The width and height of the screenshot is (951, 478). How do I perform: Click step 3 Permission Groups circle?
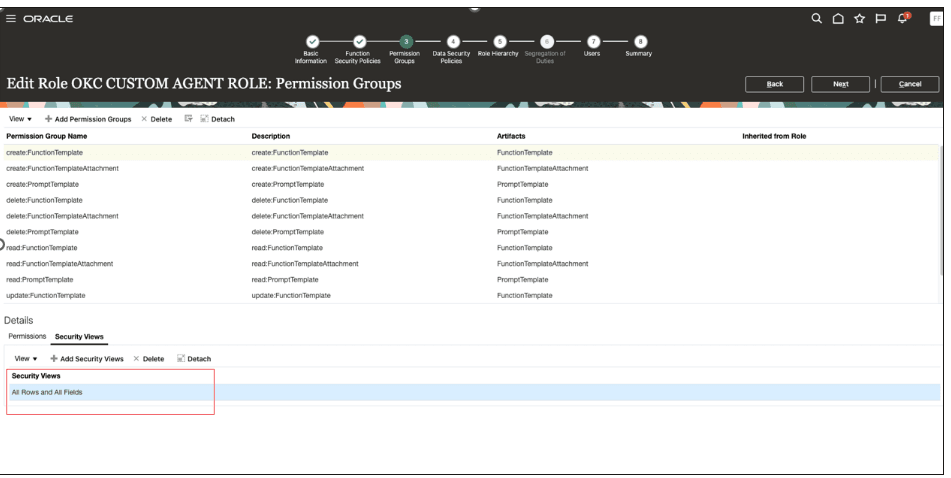point(406,42)
